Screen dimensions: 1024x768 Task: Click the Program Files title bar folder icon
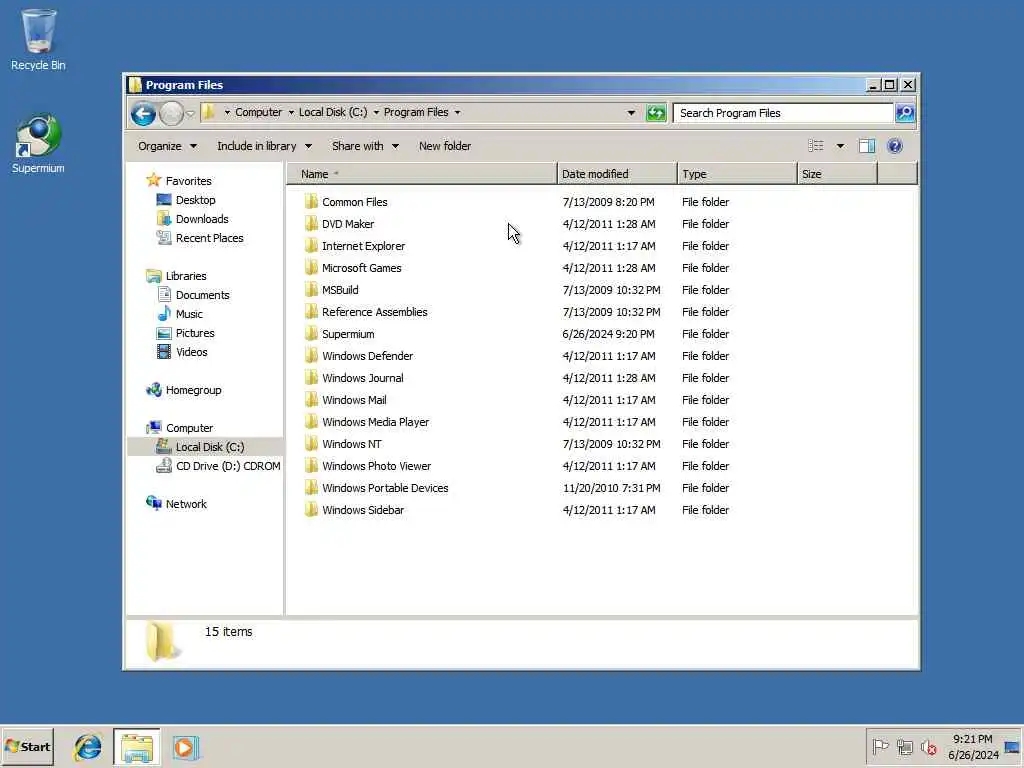pyautogui.click(x=135, y=85)
